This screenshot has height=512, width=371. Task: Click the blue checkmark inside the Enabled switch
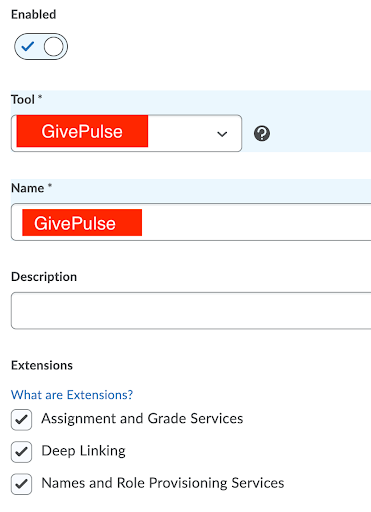[x=28, y=46]
